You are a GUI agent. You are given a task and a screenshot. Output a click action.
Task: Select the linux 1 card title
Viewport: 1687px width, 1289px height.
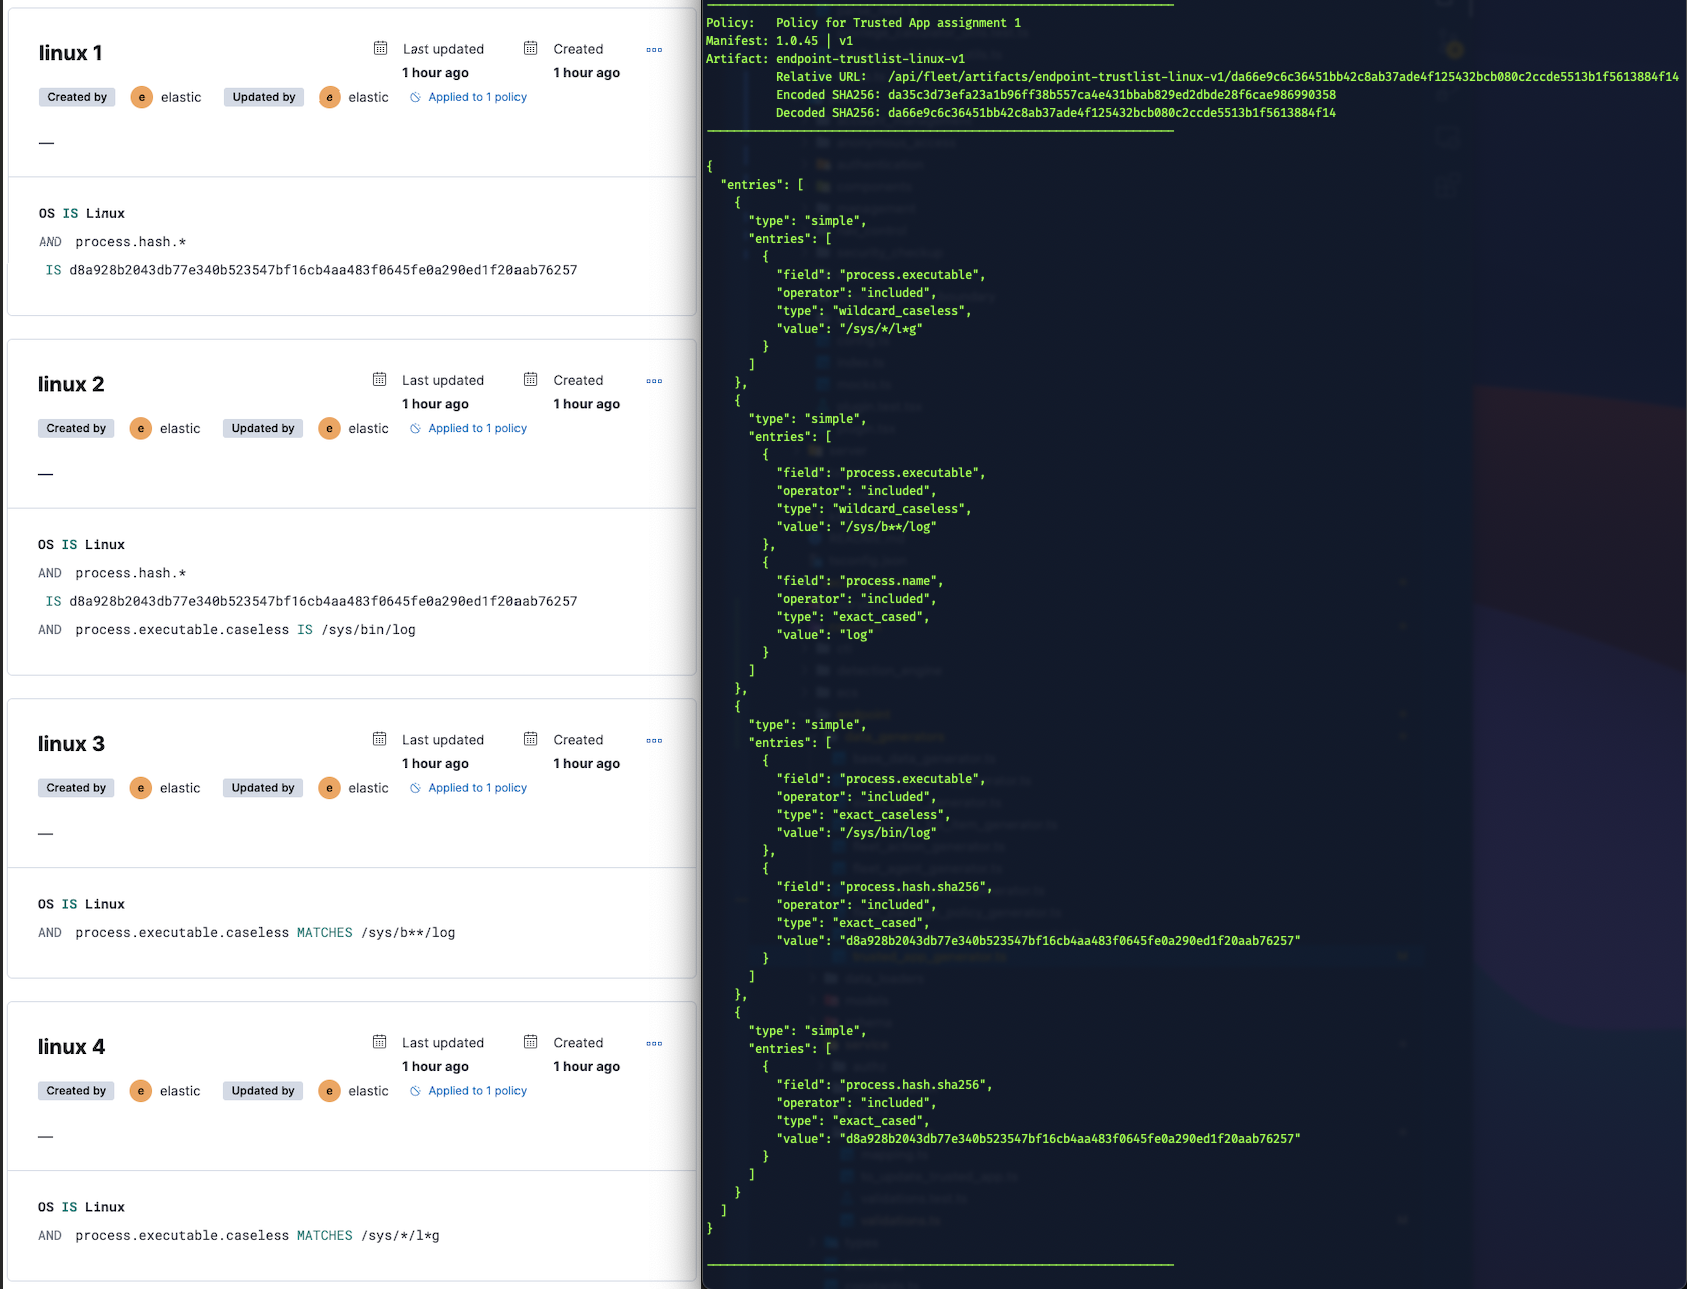click(x=70, y=53)
